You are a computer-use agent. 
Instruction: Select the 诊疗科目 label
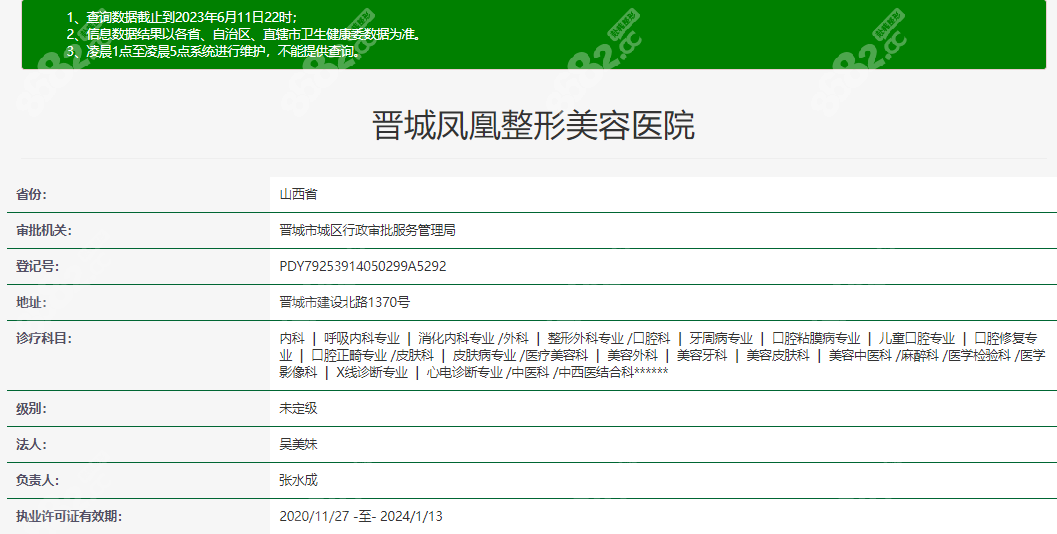coord(43,338)
